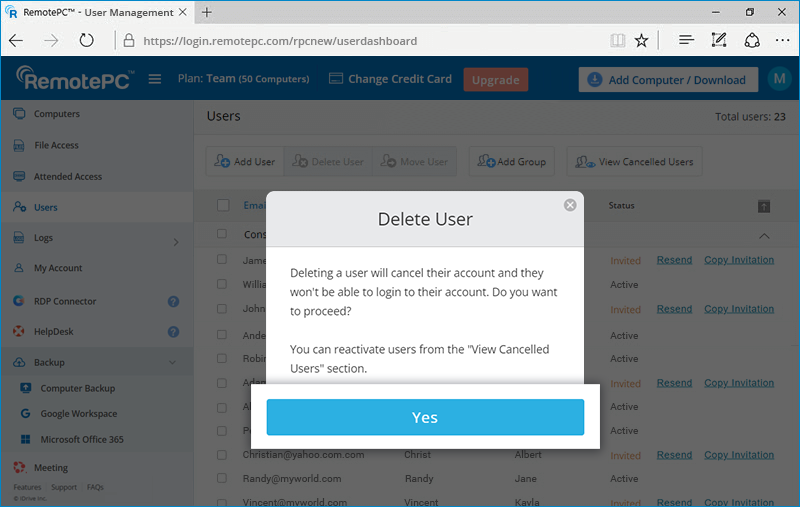Close the Delete User dialog

coord(570,205)
